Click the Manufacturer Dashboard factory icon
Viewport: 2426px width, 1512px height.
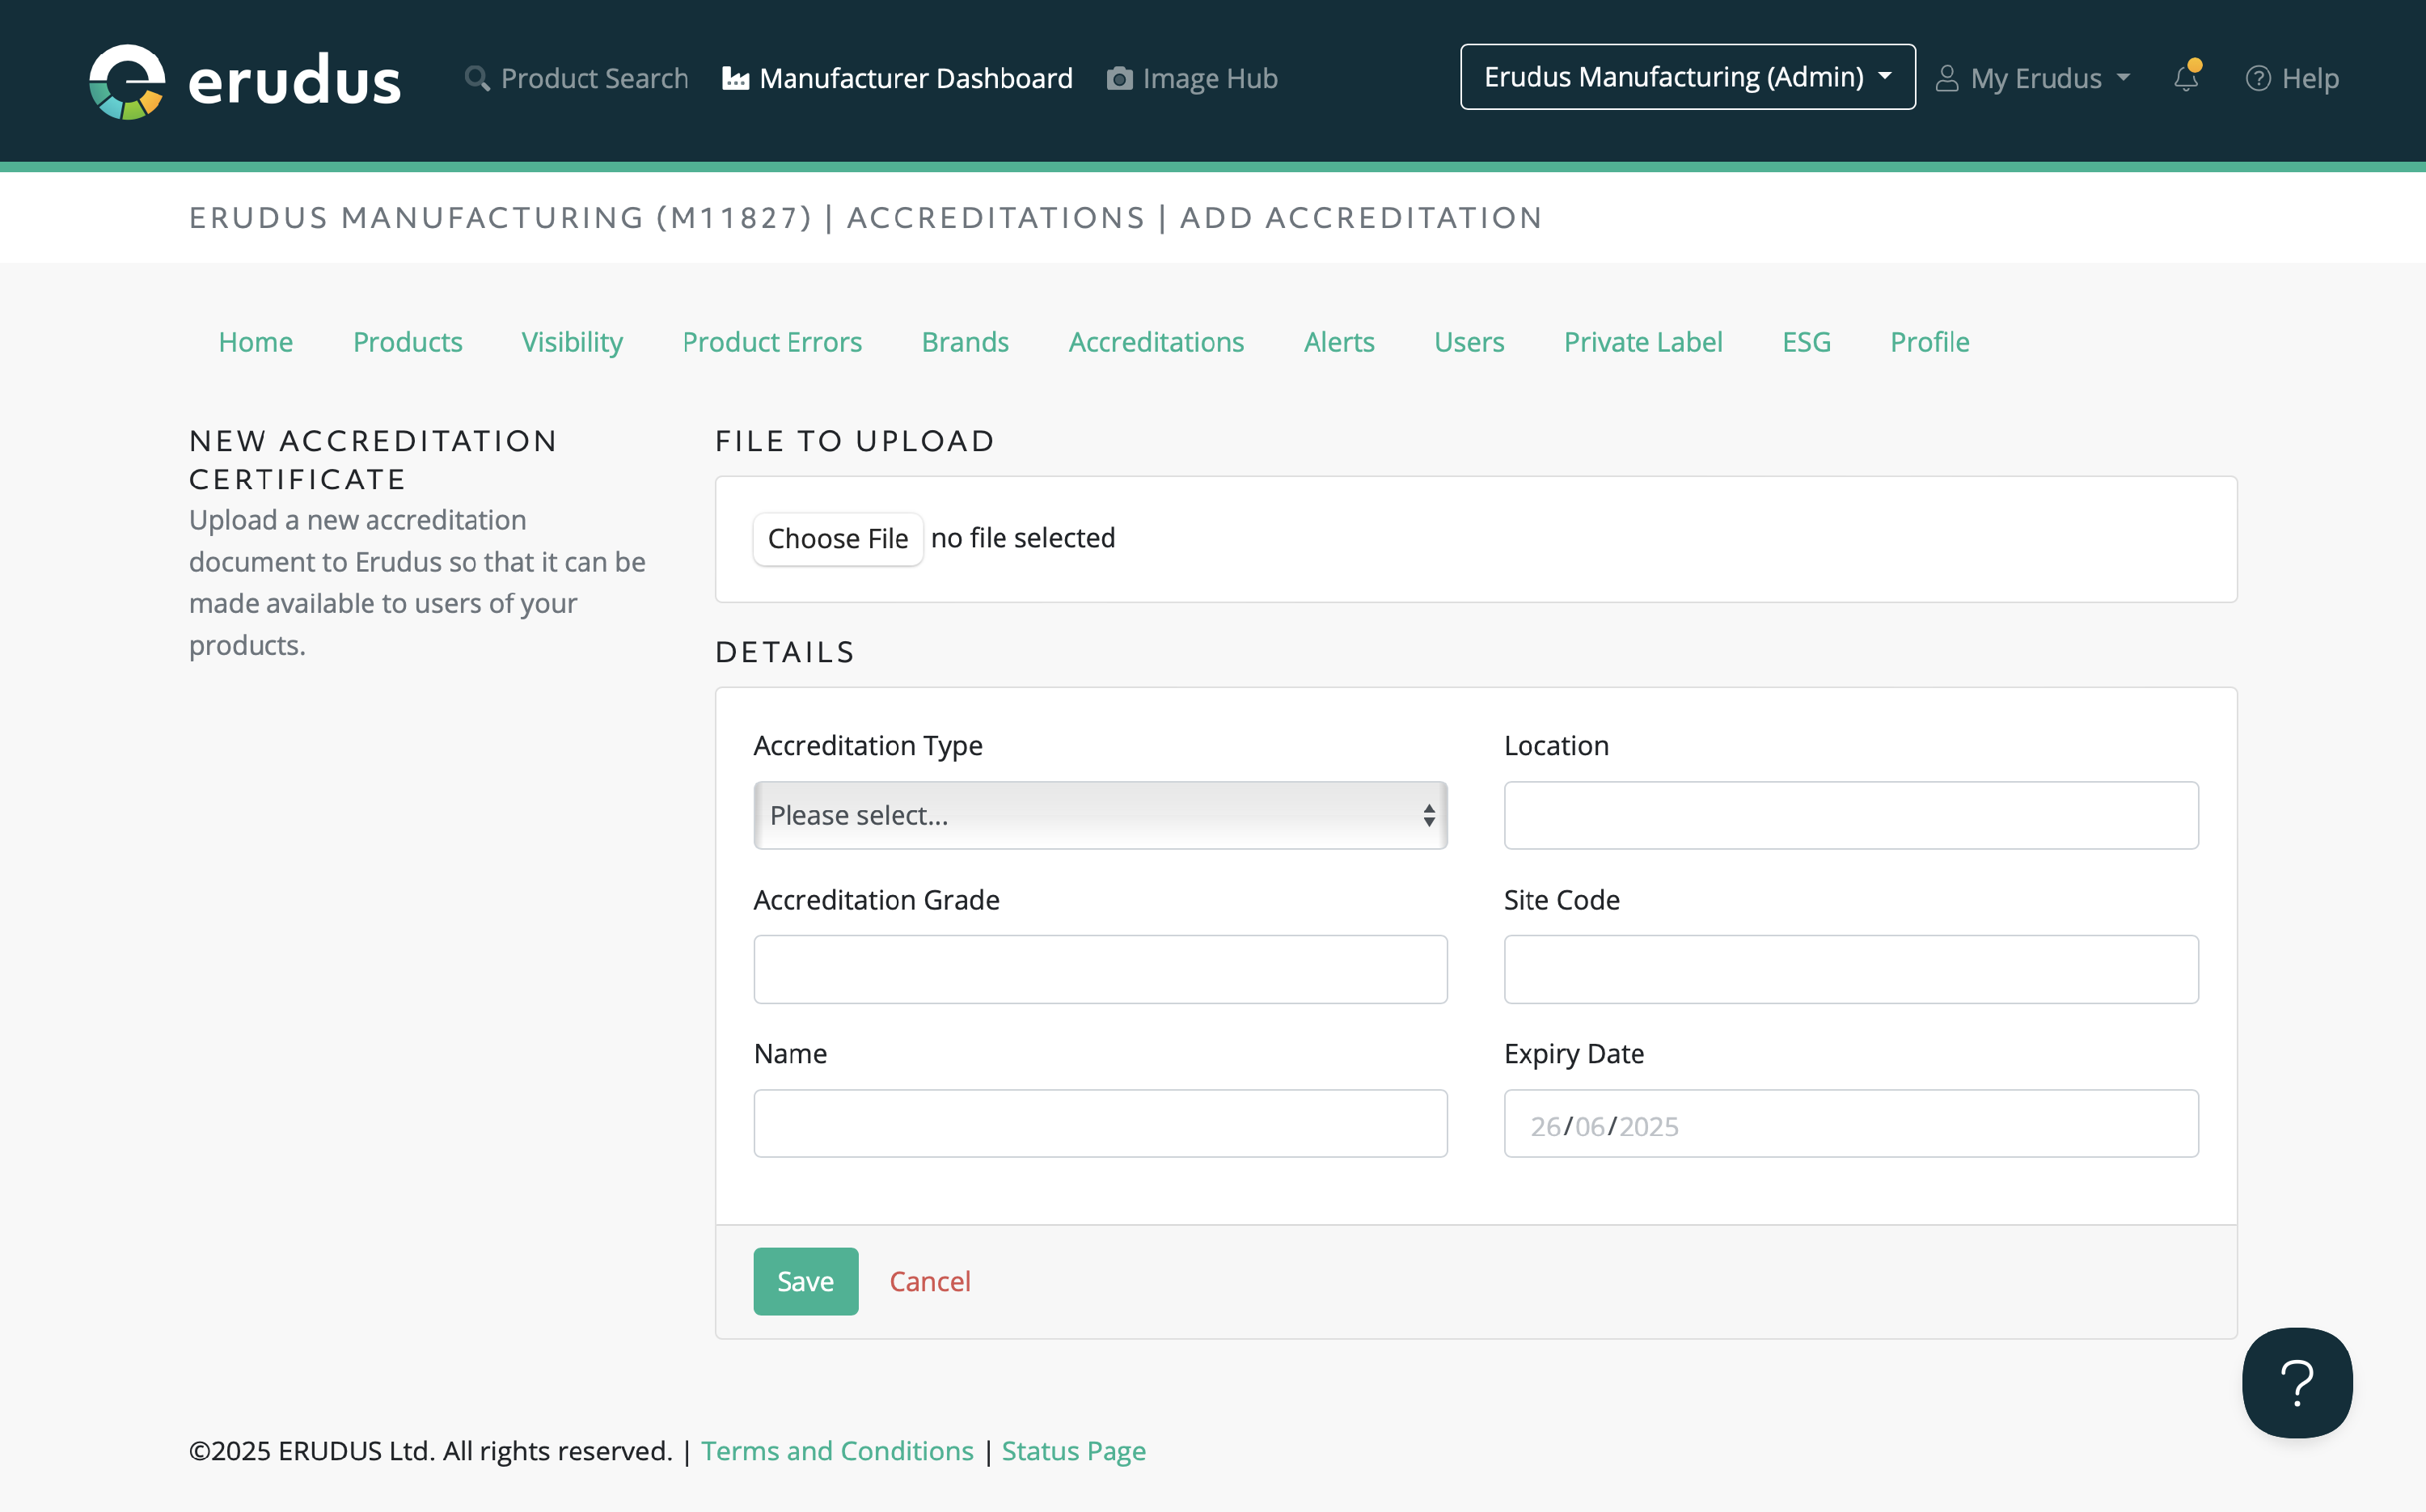(735, 78)
